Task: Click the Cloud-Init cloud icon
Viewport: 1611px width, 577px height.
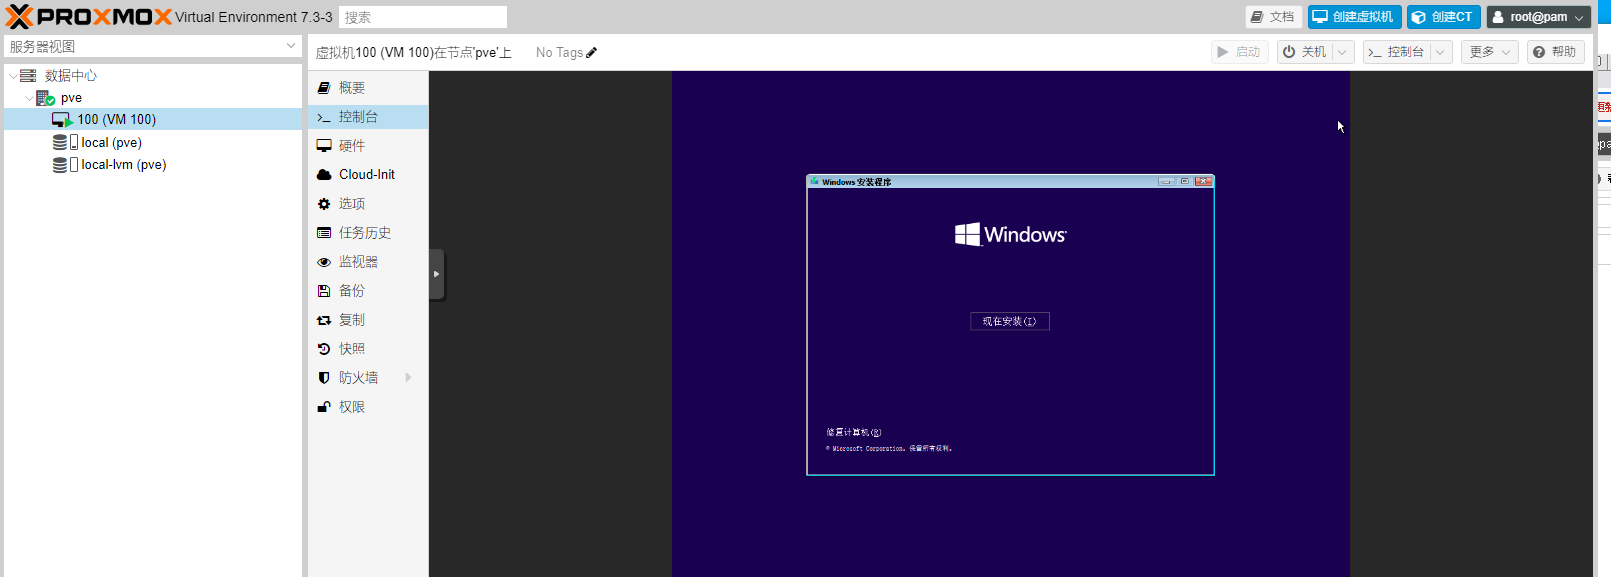Action: click(324, 174)
